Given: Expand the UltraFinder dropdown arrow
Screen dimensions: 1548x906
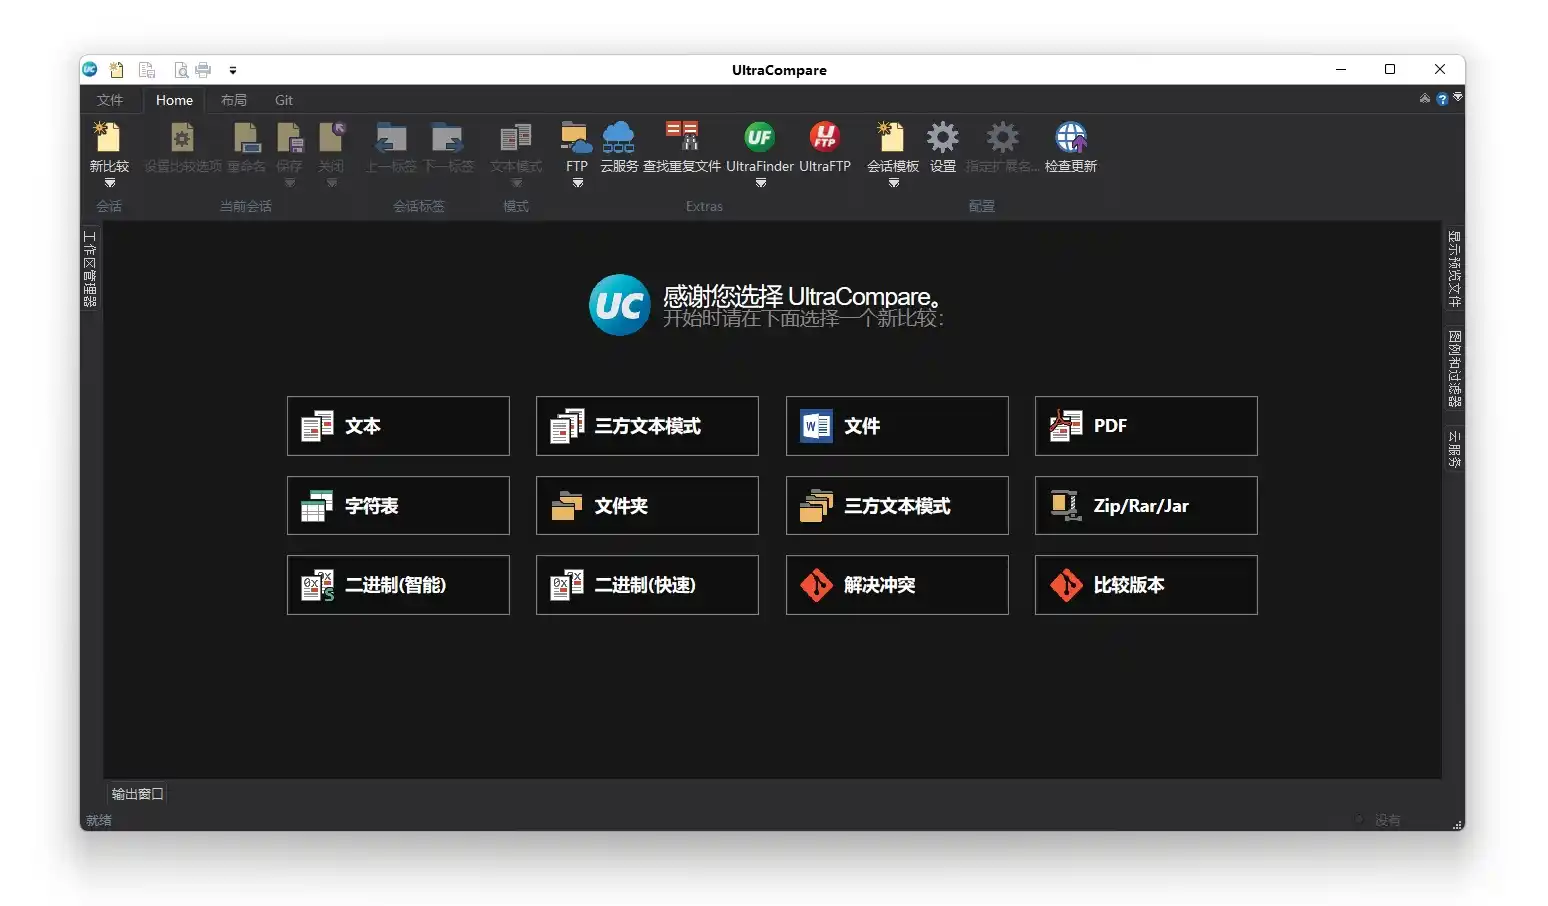Looking at the screenshot, I should coord(761,183).
